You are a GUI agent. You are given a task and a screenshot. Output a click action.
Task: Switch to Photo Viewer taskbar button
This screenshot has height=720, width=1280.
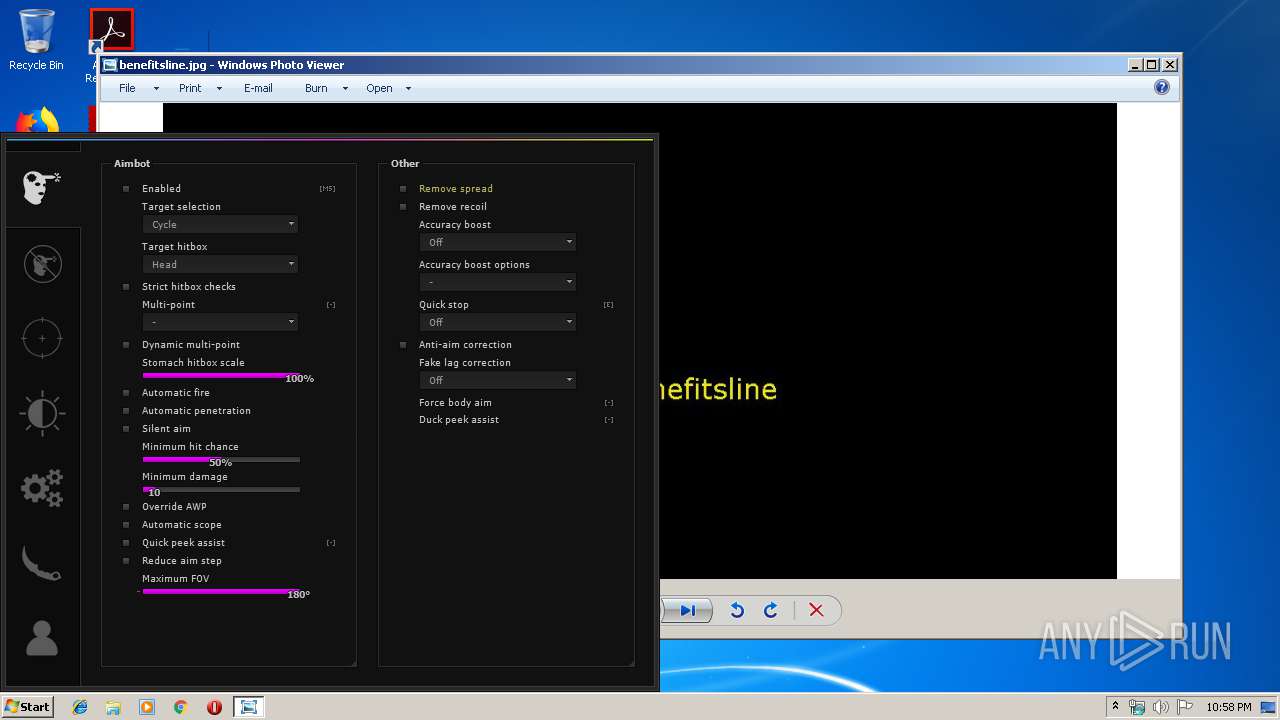pyautogui.click(x=248, y=707)
